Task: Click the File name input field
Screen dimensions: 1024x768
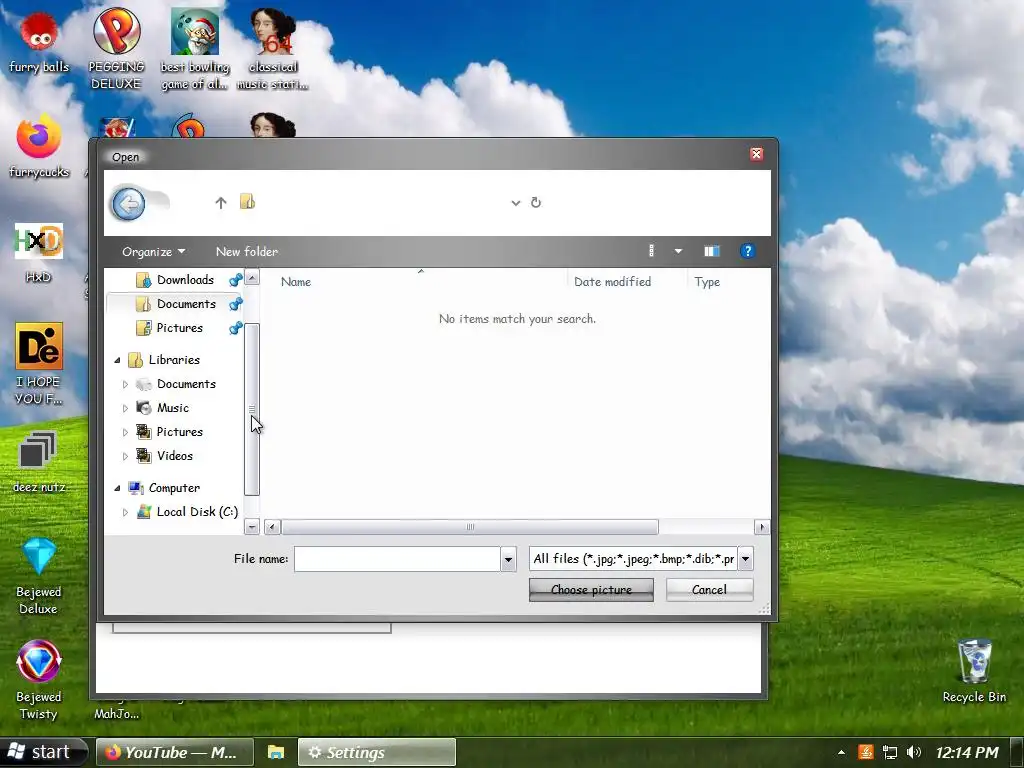Action: click(397, 559)
